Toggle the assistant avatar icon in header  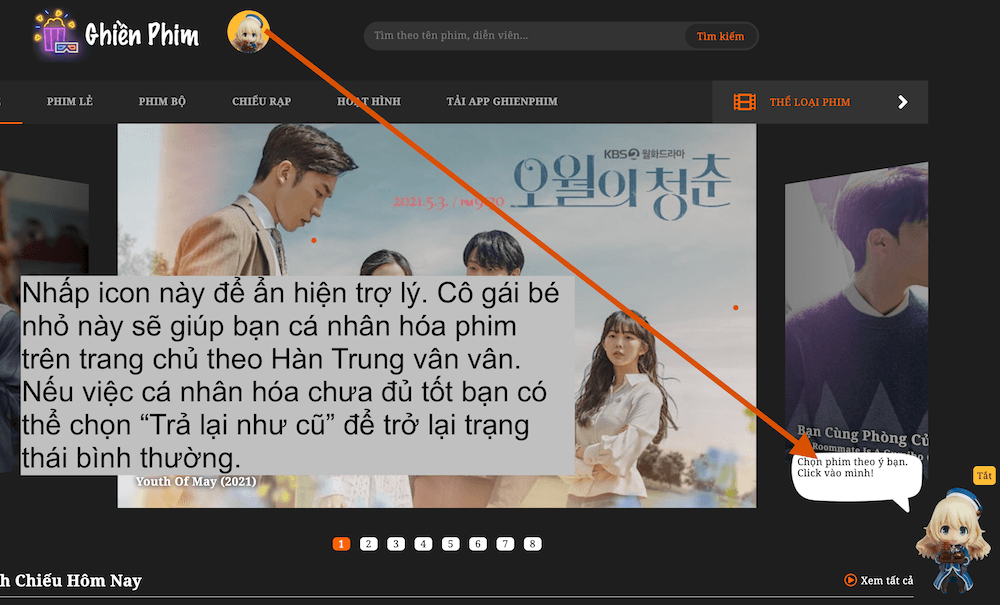pyautogui.click(x=247, y=32)
